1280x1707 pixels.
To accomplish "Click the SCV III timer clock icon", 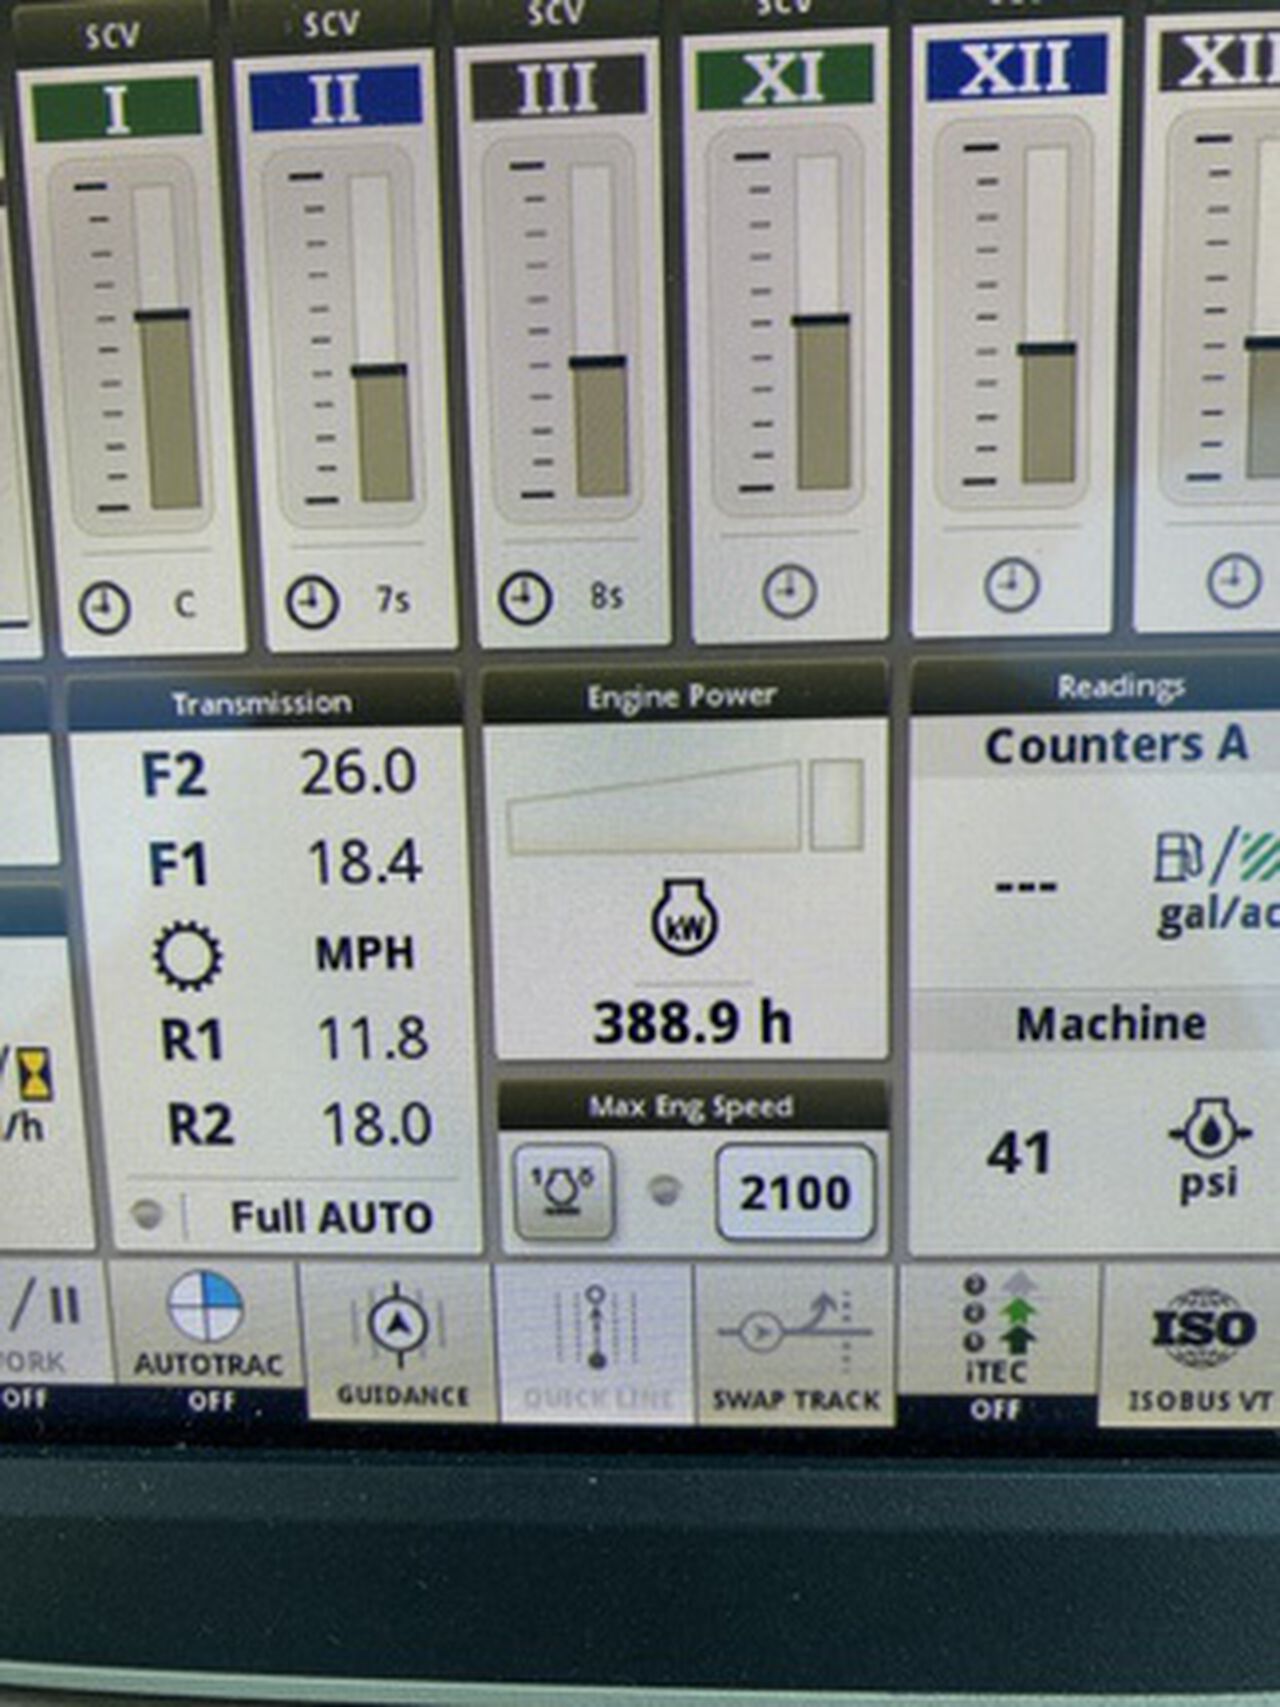I will point(525,598).
